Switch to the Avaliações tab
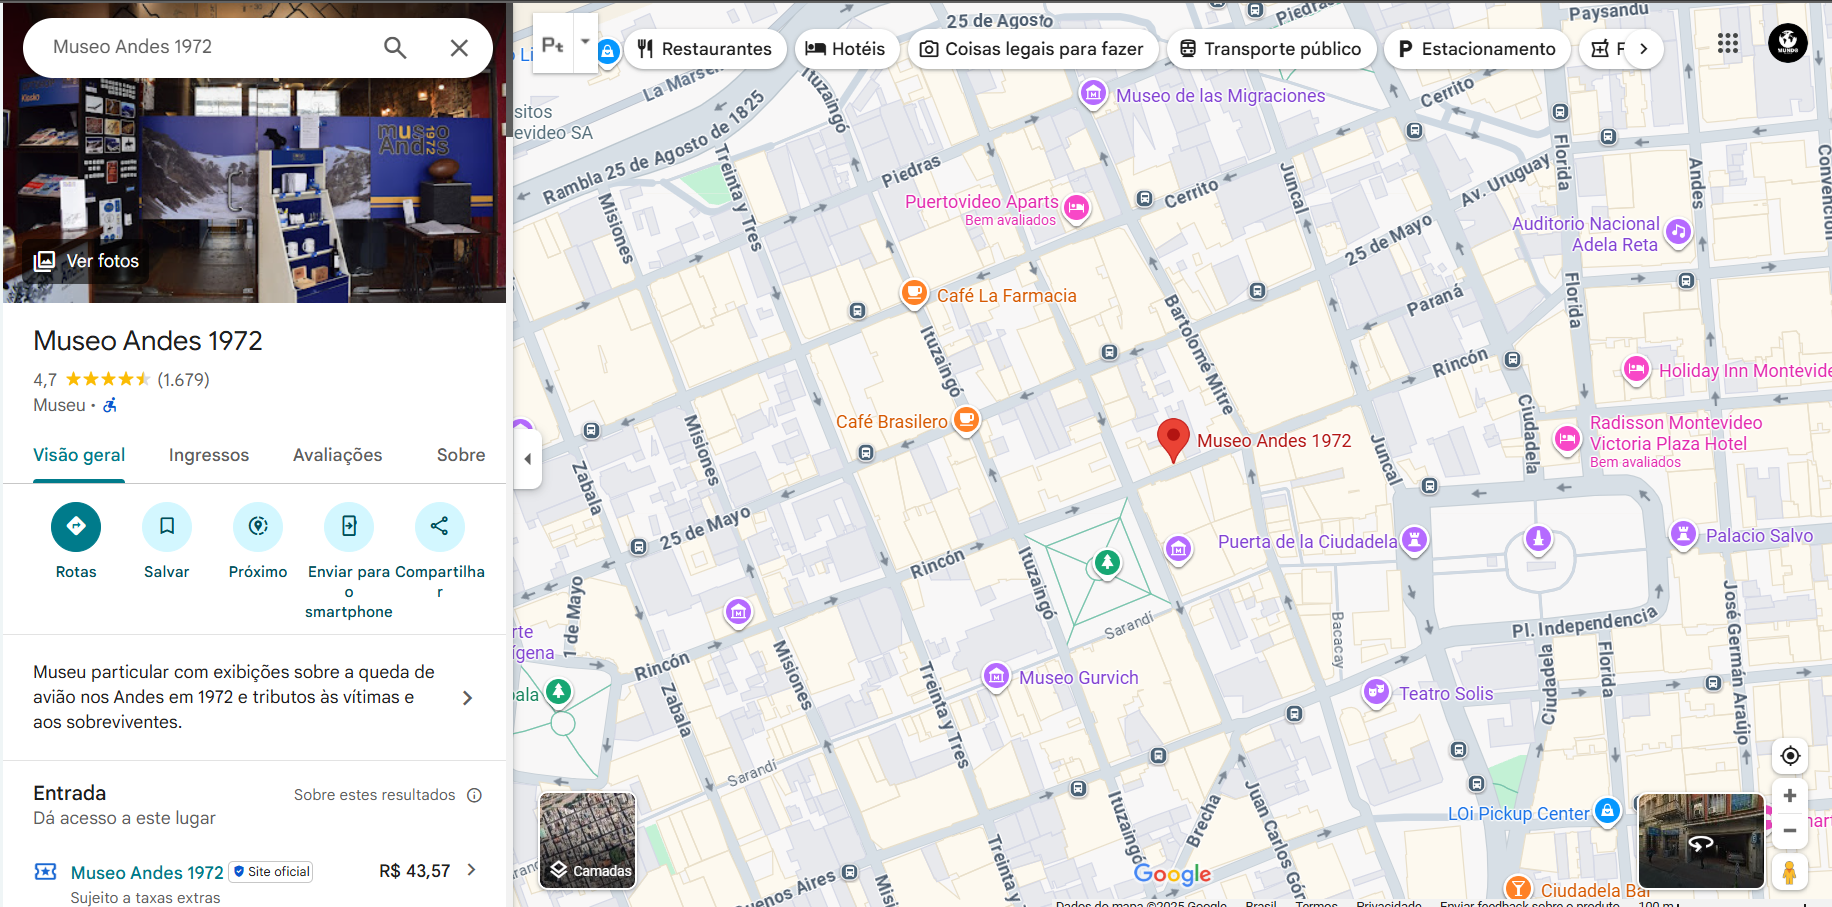Screen dimensions: 1832x907 pyautogui.click(x=337, y=455)
